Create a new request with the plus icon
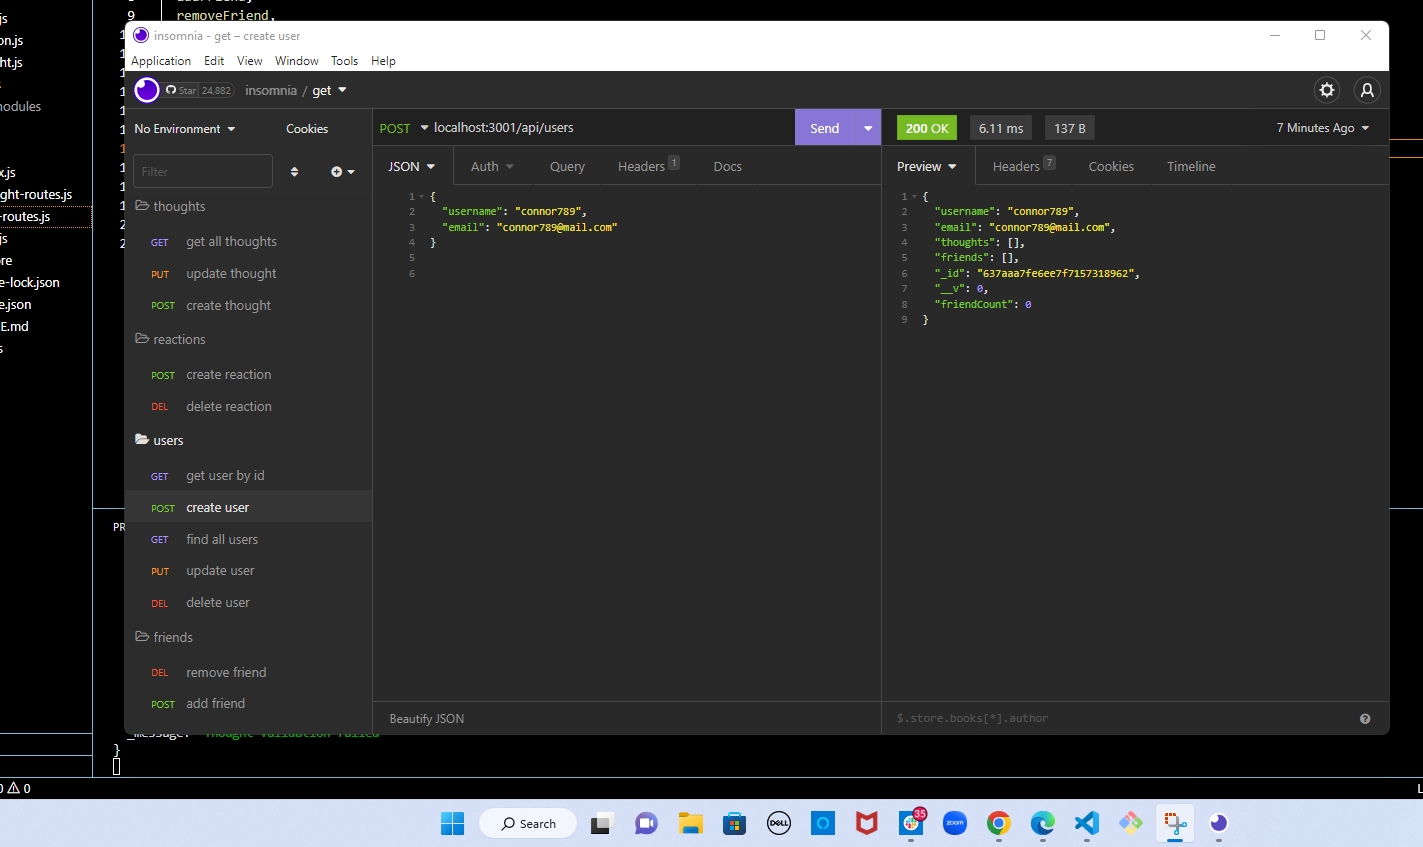Viewport: 1423px width, 847px height. 337,171
